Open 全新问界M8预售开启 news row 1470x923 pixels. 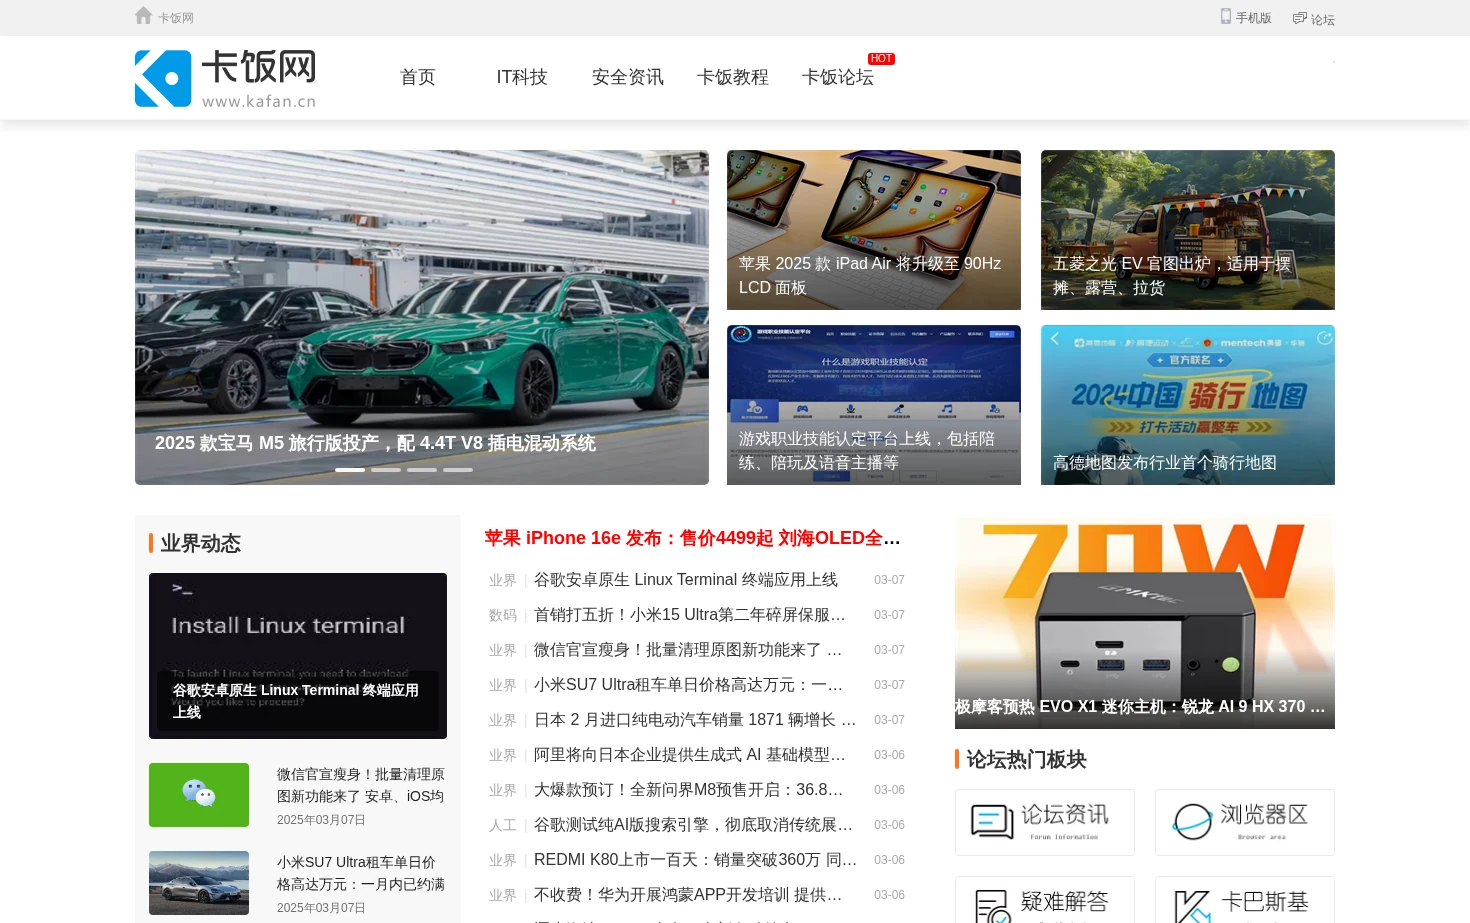click(x=689, y=790)
